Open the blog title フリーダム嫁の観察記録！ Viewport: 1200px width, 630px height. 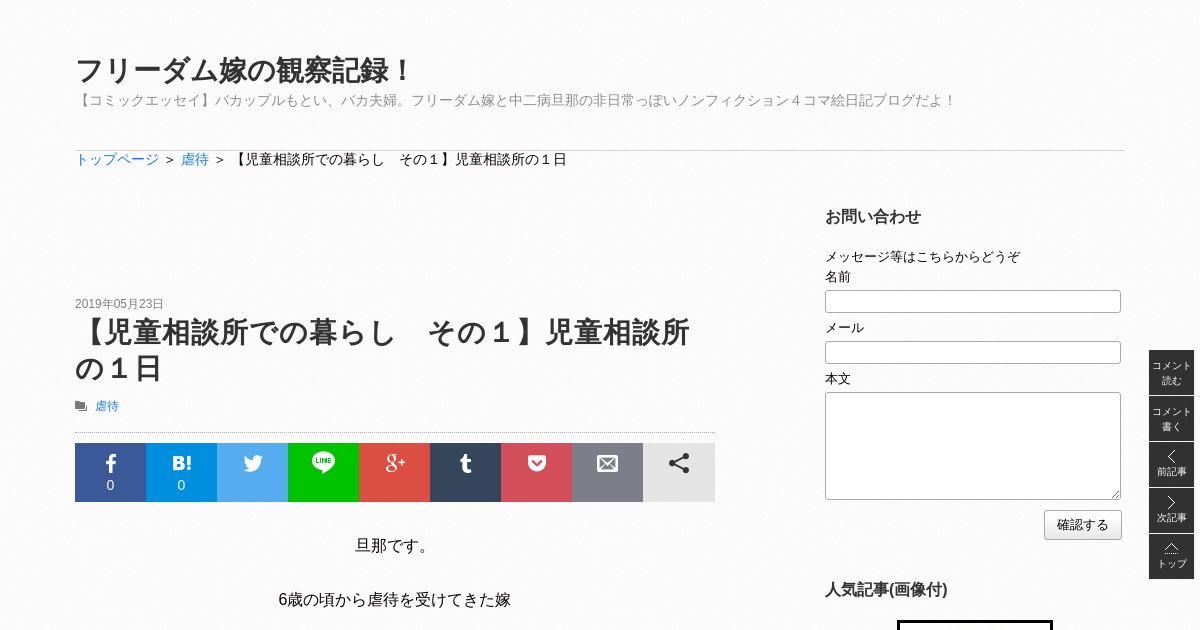[x=244, y=71]
